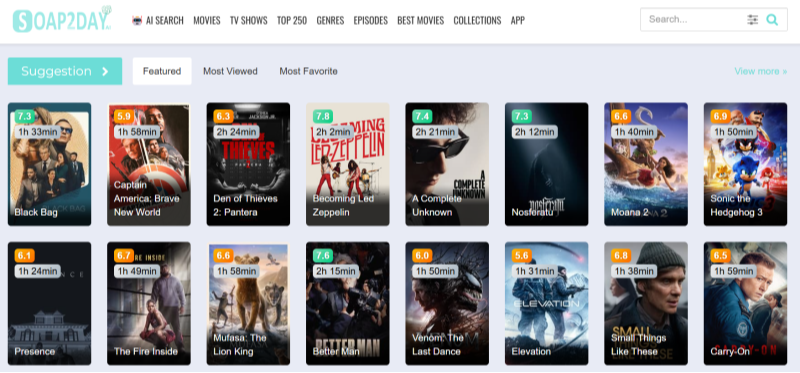The width and height of the screenshot is (800, 373).
Task: Click the Suggestion chevron arrow
Action: pos(105,71)
